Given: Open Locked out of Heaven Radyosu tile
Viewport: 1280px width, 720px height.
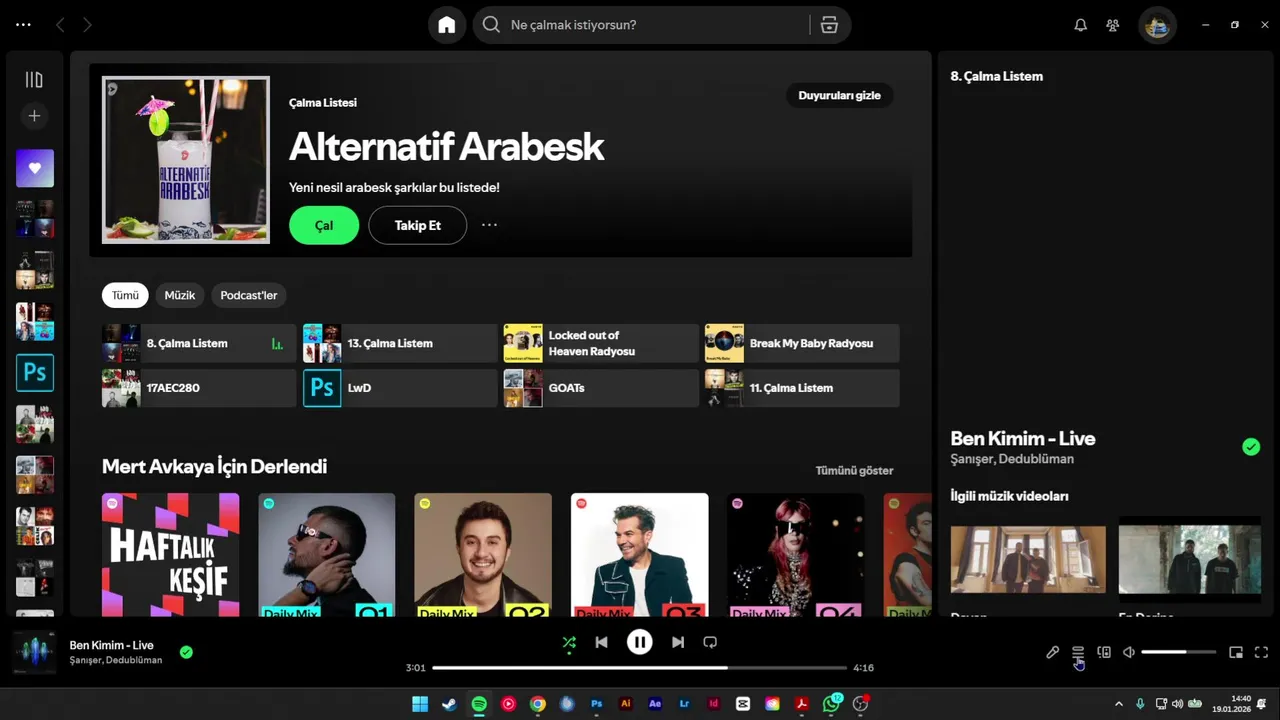Looking at the screenshot, I should pos(601,343).
